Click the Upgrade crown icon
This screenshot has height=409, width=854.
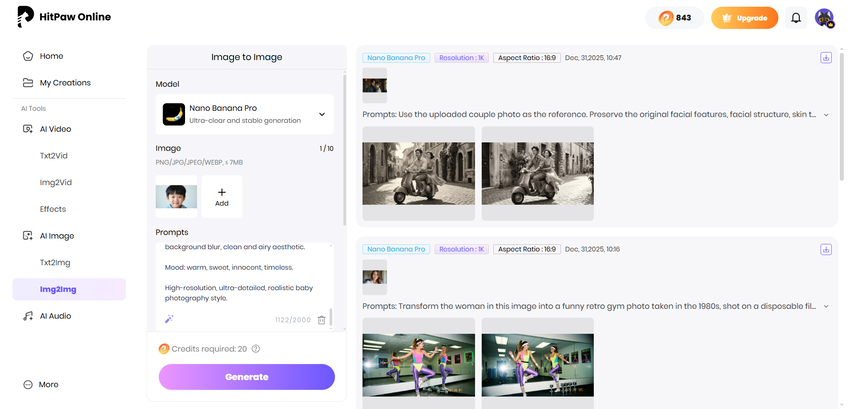[x=726, y=18]
